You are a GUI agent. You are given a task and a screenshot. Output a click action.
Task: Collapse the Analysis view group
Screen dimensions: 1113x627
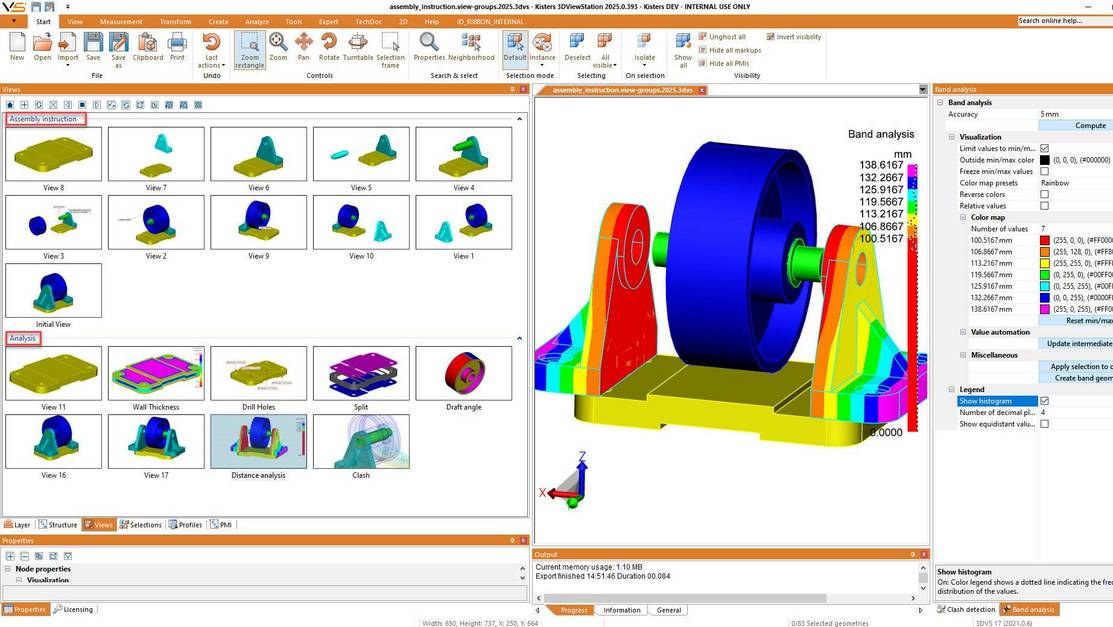click(x=520, y=339)
